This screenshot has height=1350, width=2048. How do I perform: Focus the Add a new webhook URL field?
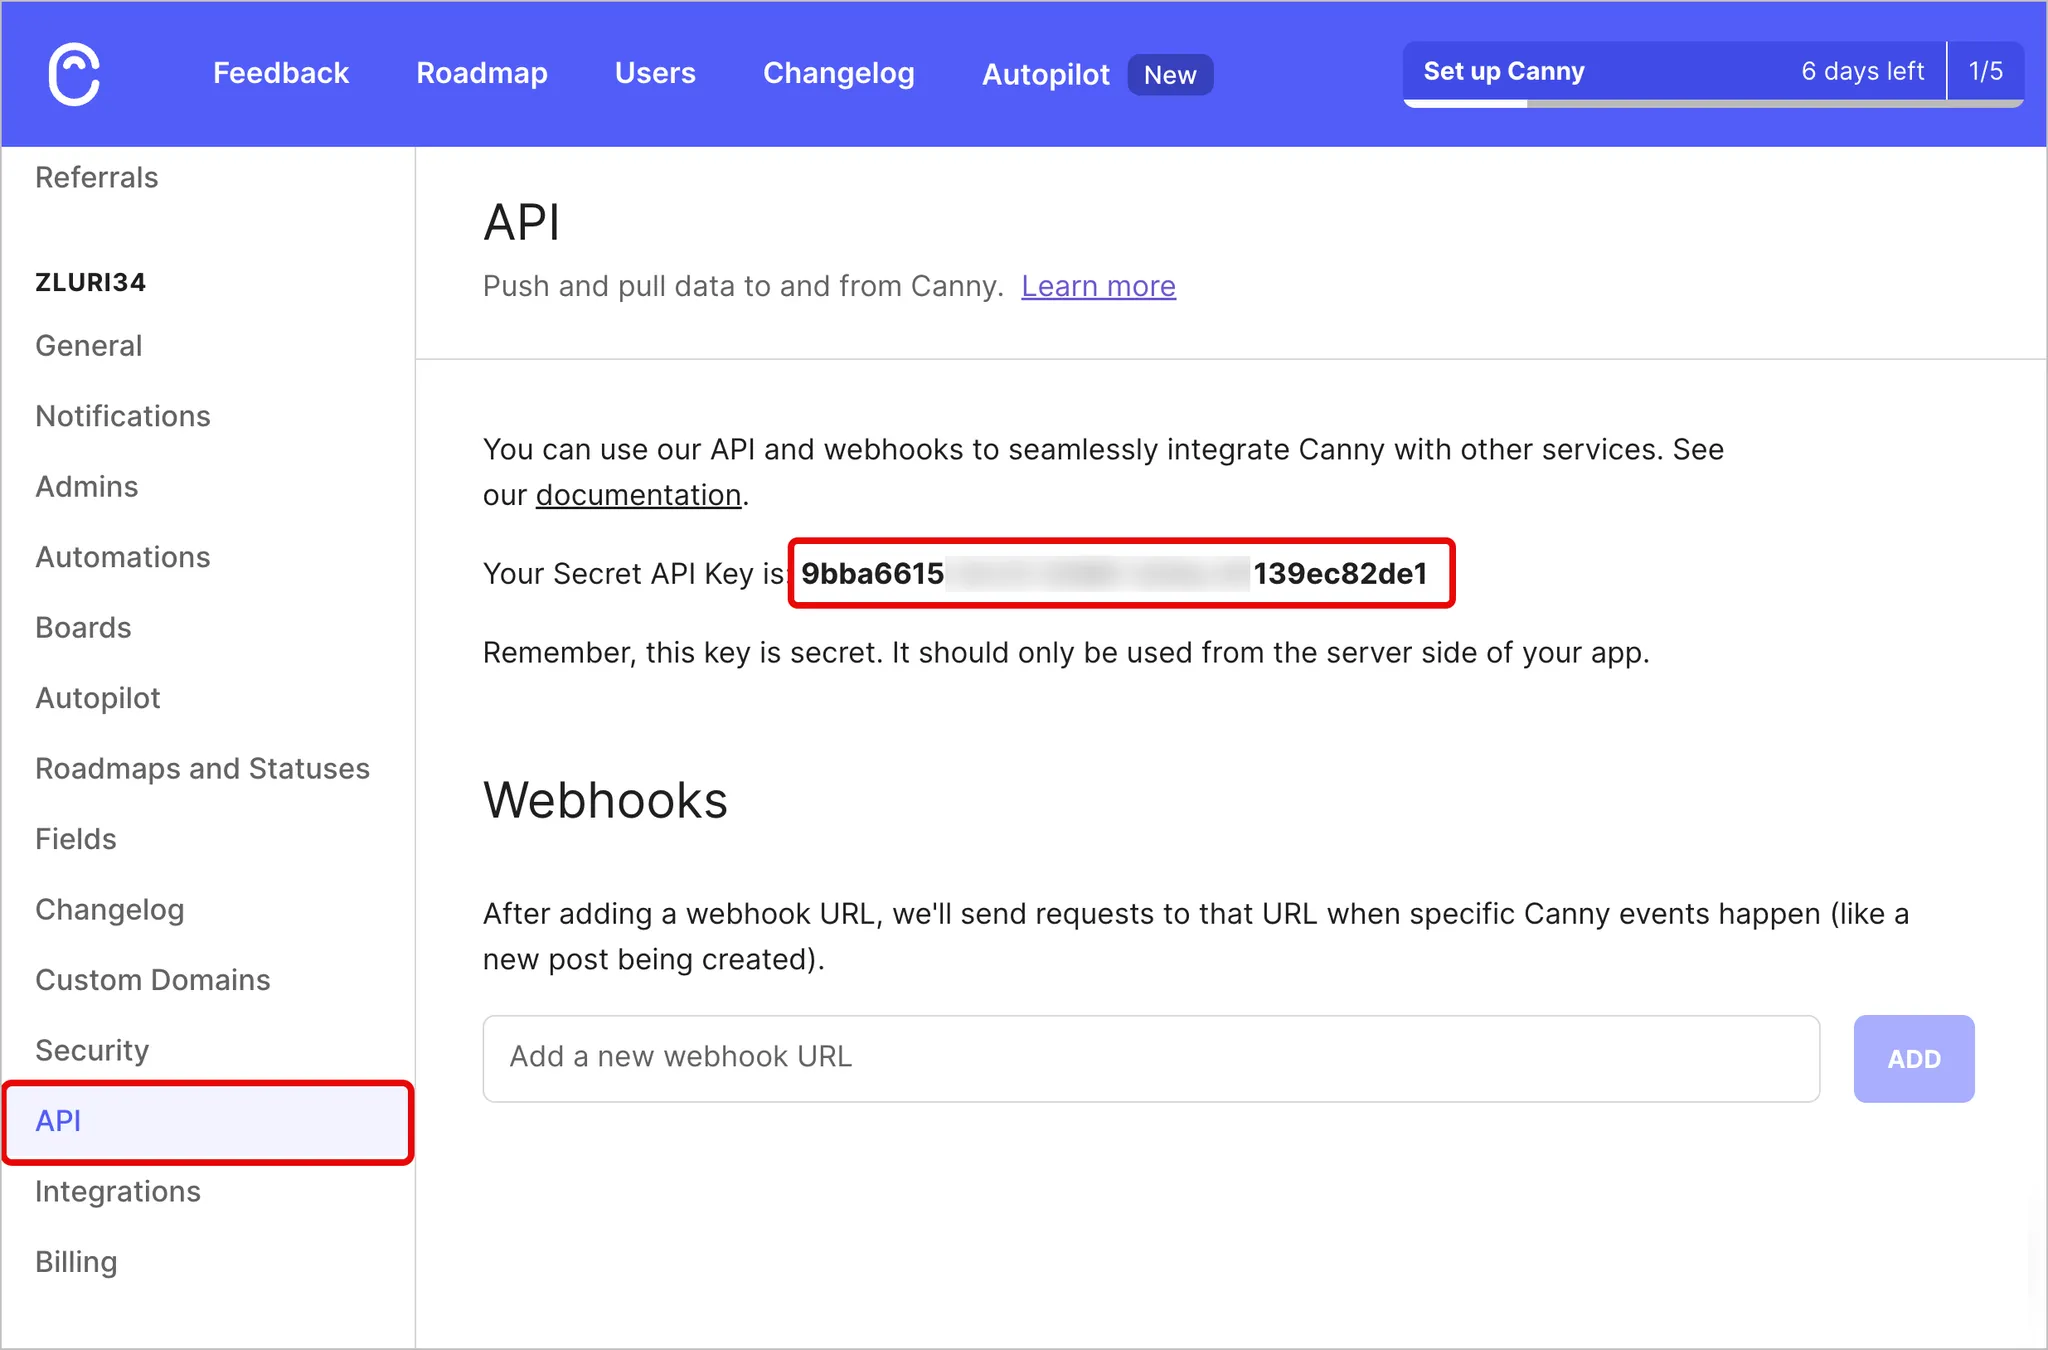(1150, 1058)
